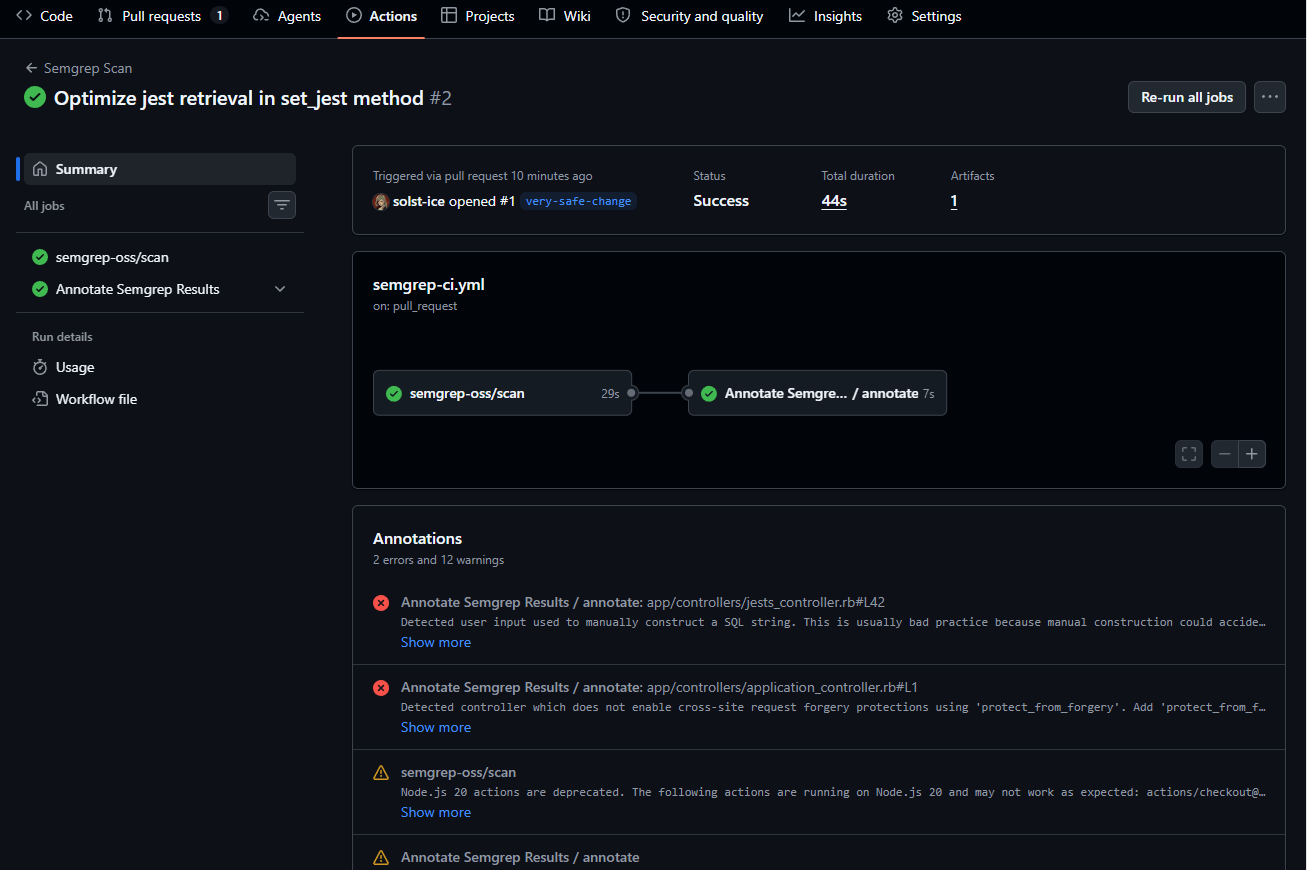The height and width of the screenshot is (871, 1307).
Task: Click the green success icon beside run title
Action: coord(35,97)
